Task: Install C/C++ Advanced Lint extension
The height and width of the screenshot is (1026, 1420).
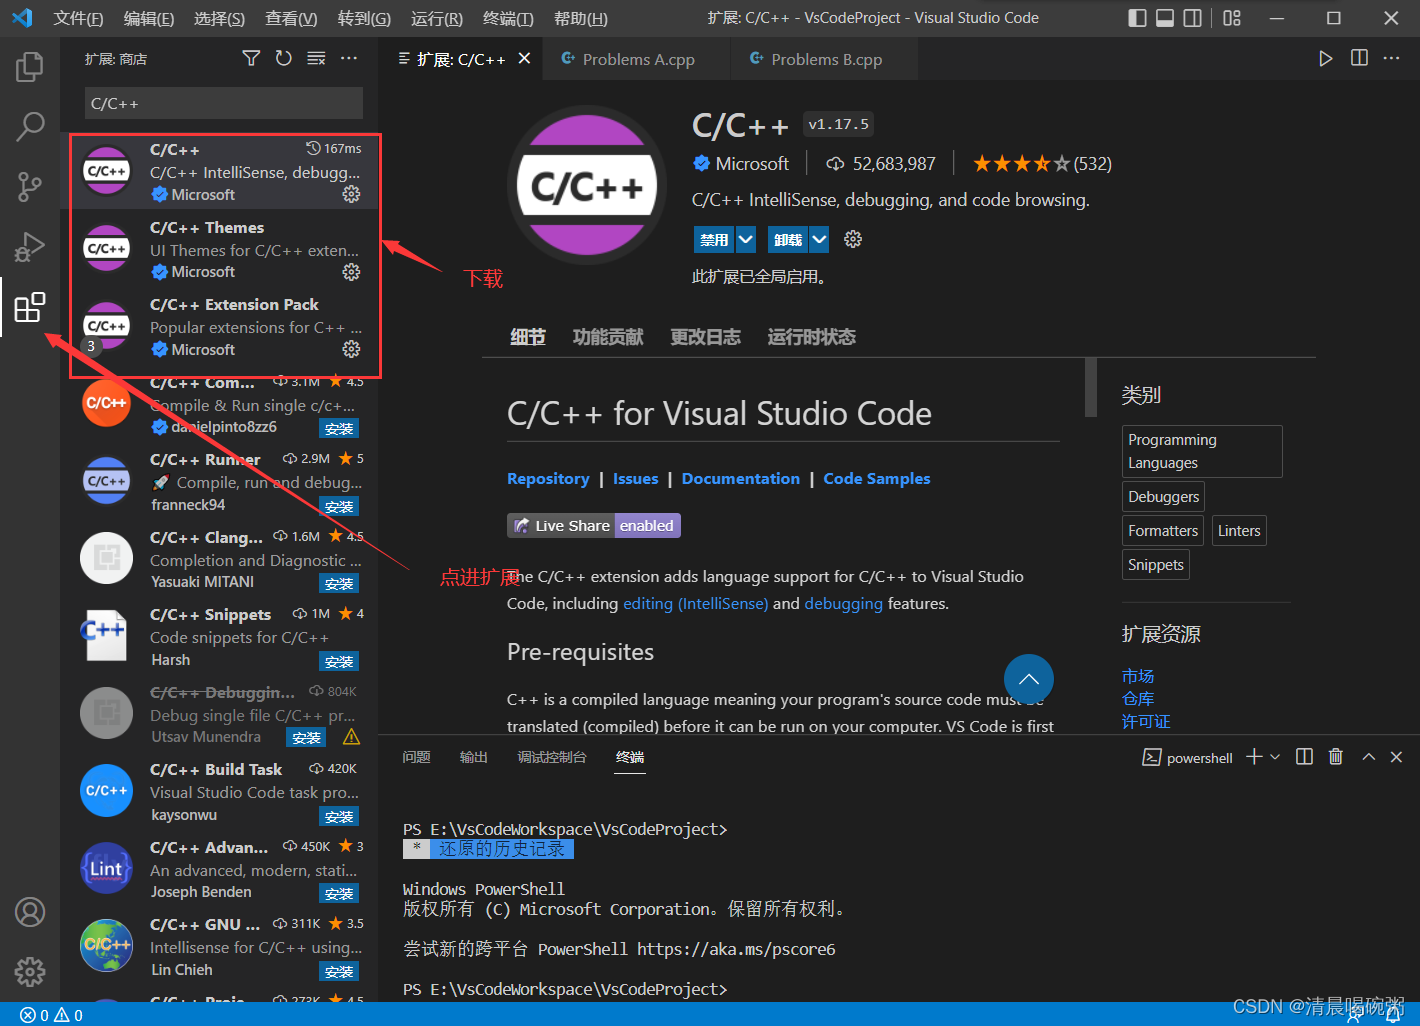Action: pyautogui.click(x=339, y=893)
